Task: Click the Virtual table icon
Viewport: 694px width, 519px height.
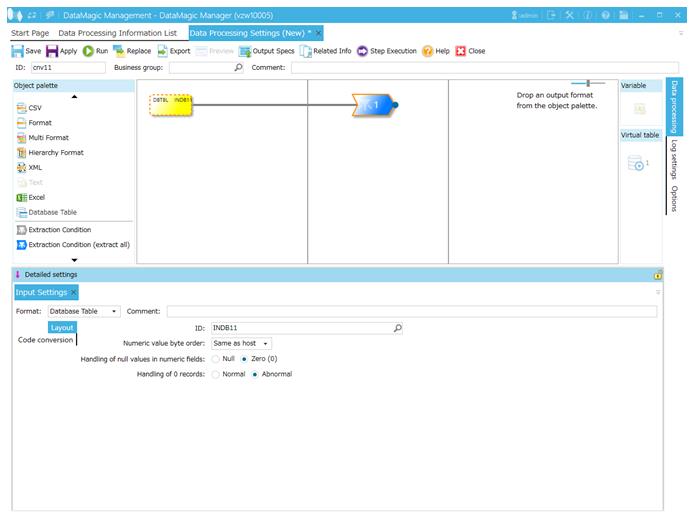Action: tap(636, 164)
